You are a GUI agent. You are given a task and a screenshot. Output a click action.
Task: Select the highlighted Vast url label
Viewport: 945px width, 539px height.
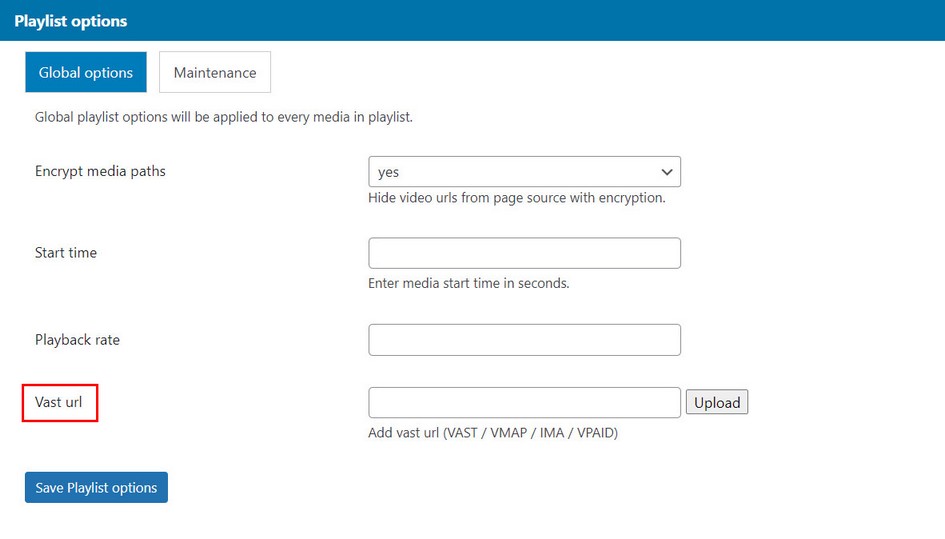point(59,402)
